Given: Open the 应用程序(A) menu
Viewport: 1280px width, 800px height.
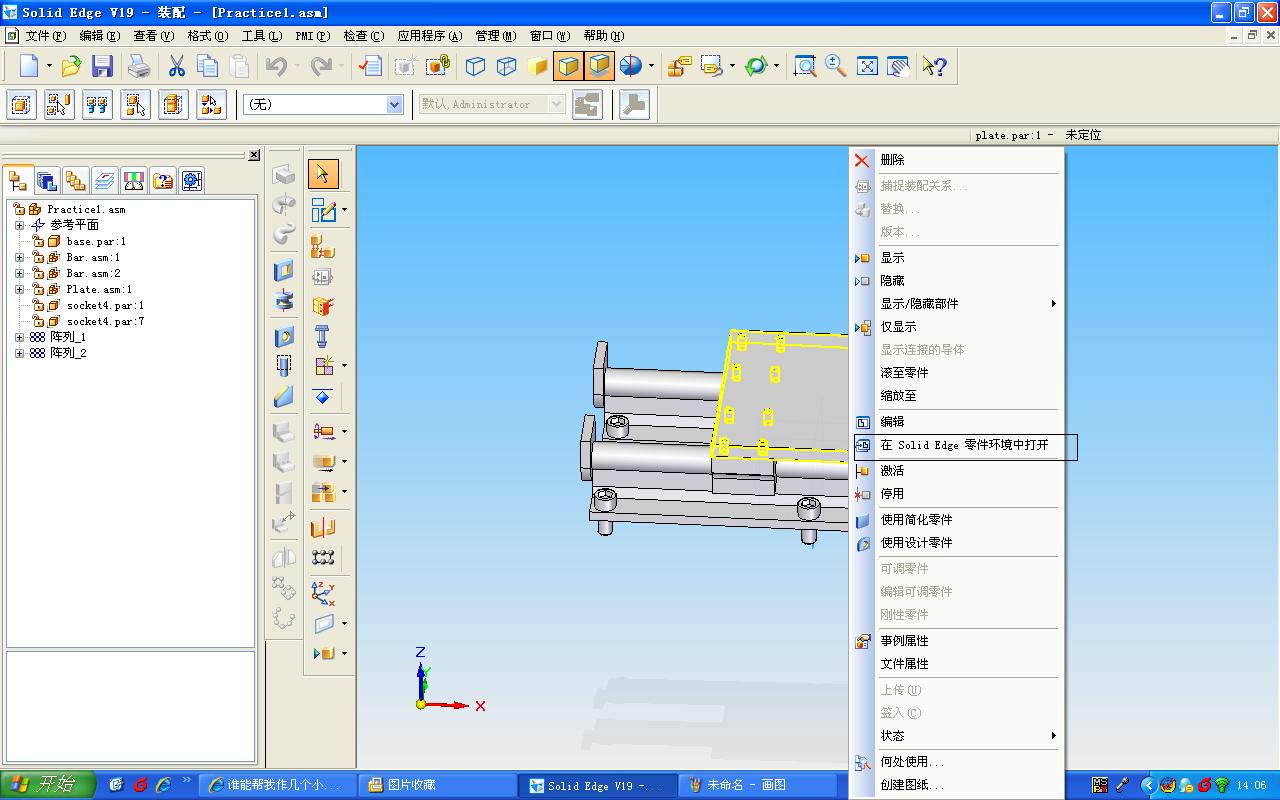Looking at the screenshot, I should click(430, 36).
